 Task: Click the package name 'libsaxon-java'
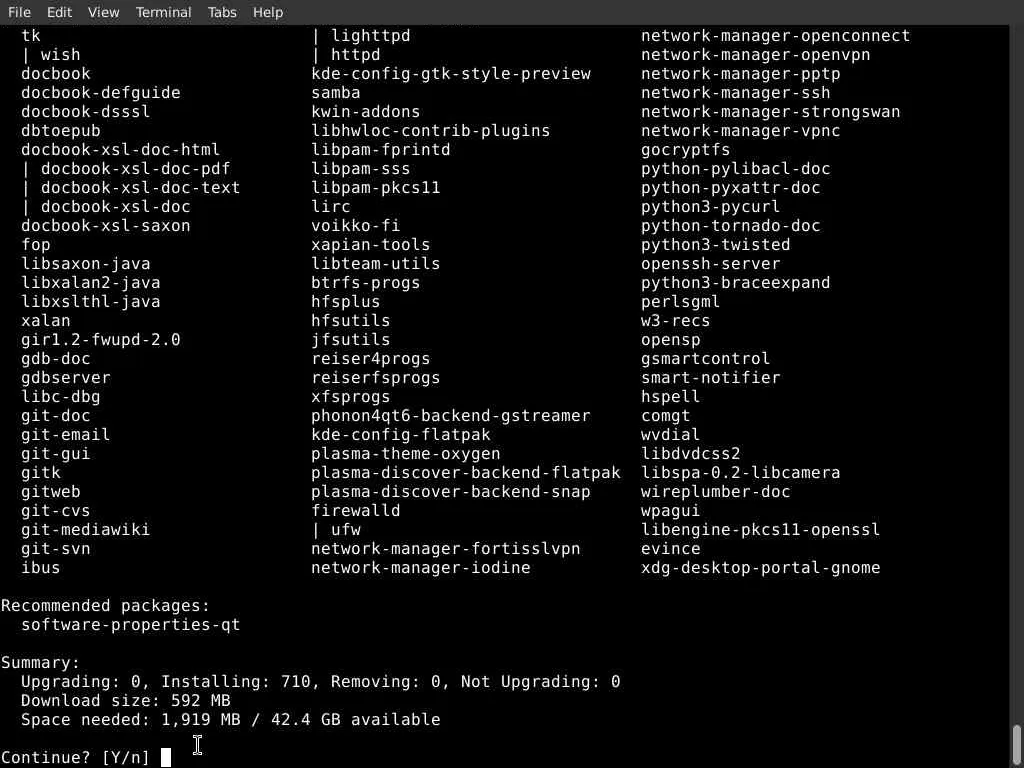[x=86, y=264]
